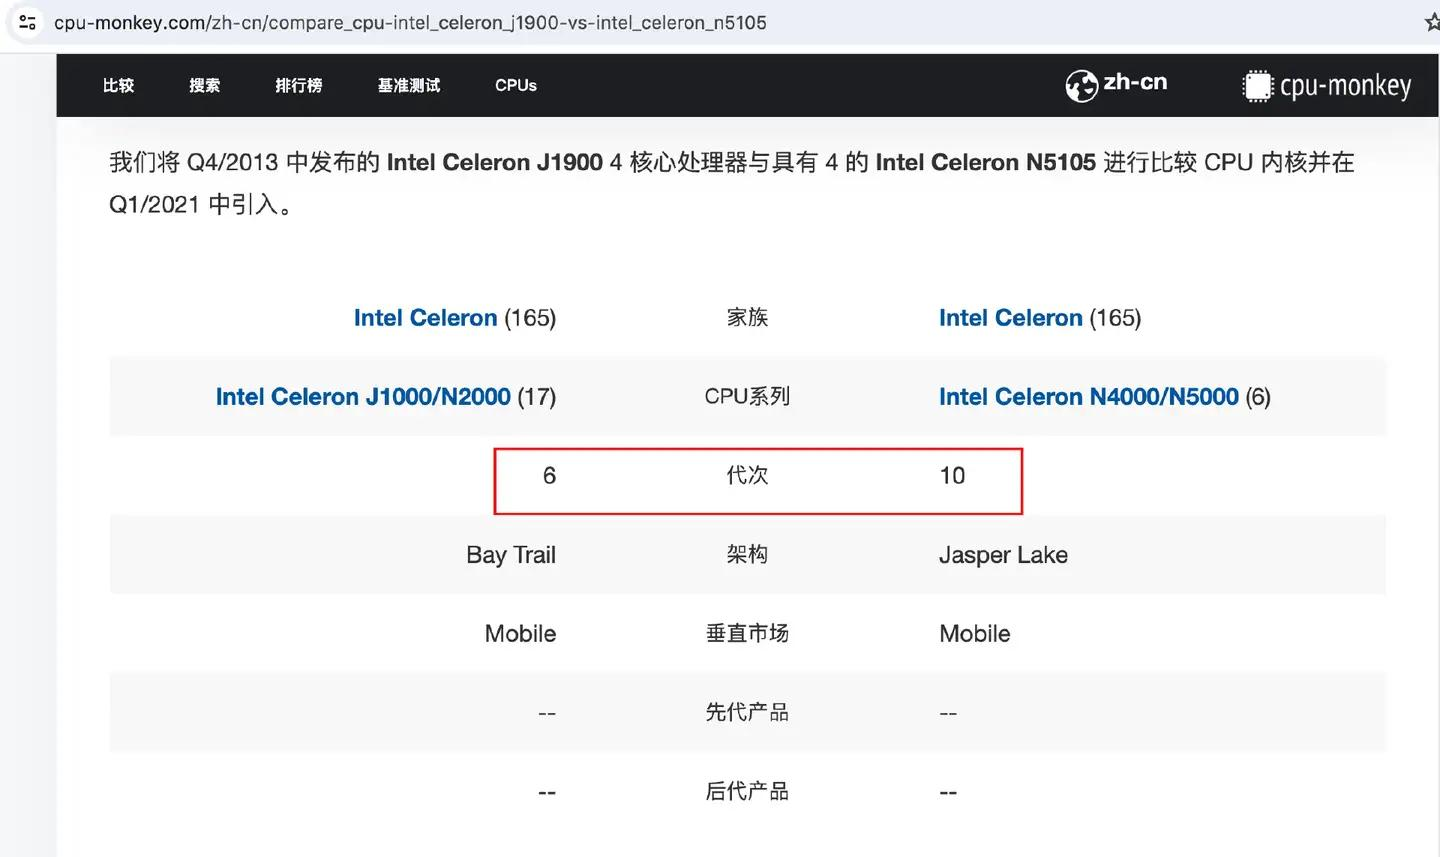Open the 排行榜 navigation item
The height and width of the screenshot is (857, 1440).
(x=298, y=86)
